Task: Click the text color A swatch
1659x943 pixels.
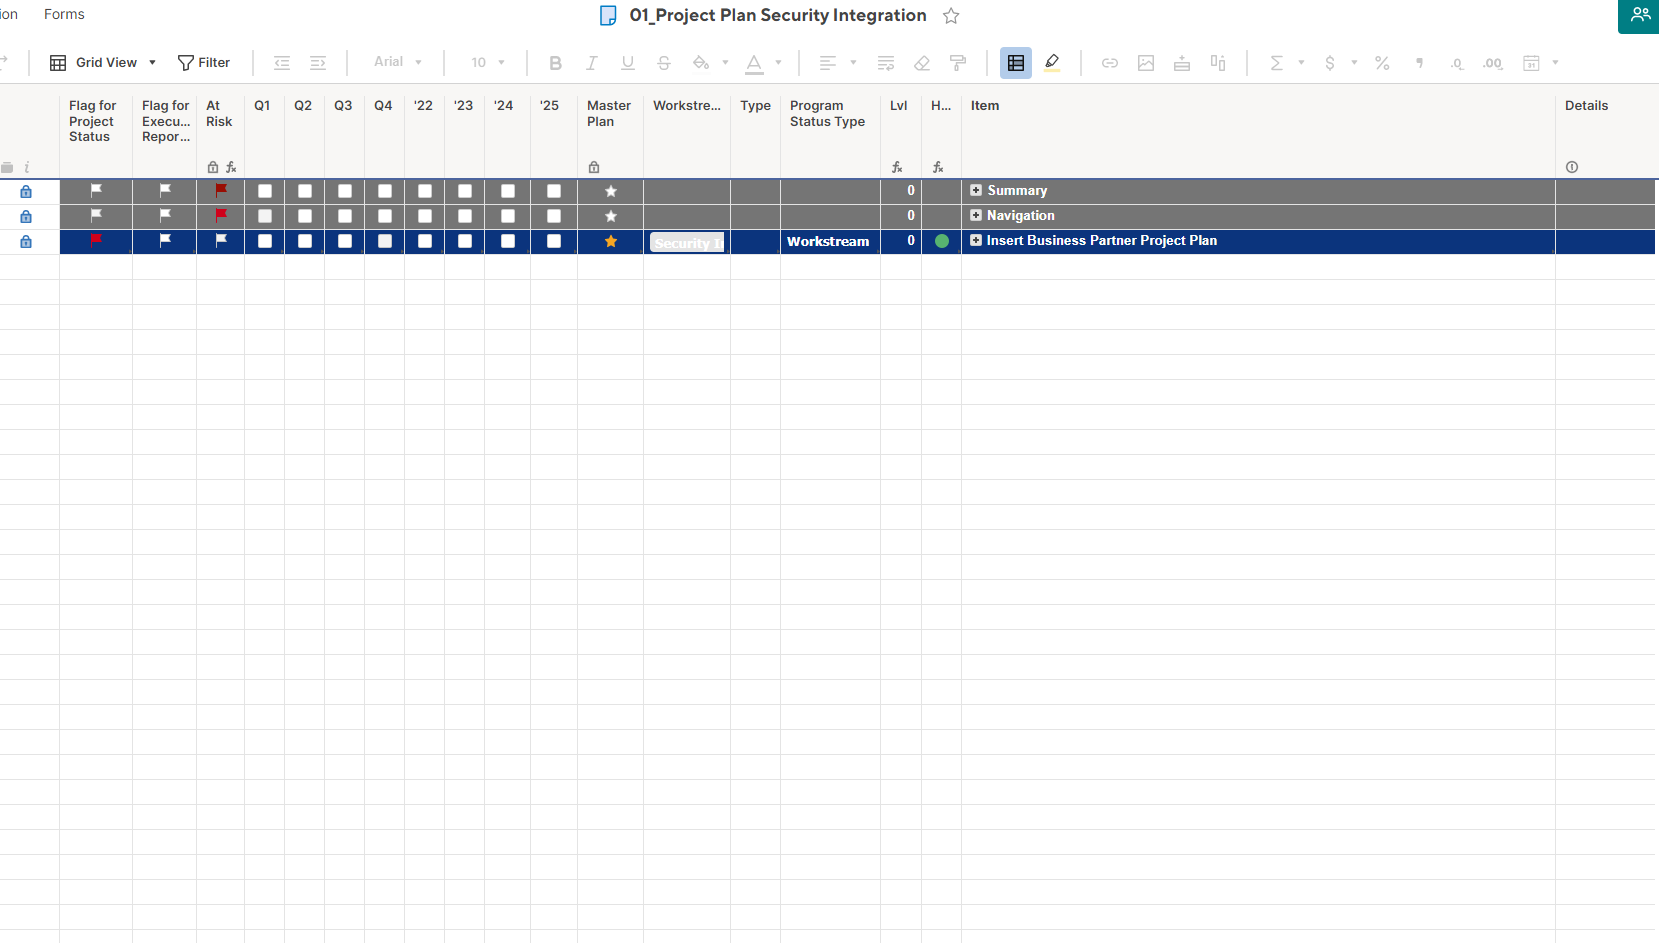Action: coord(755,64)
